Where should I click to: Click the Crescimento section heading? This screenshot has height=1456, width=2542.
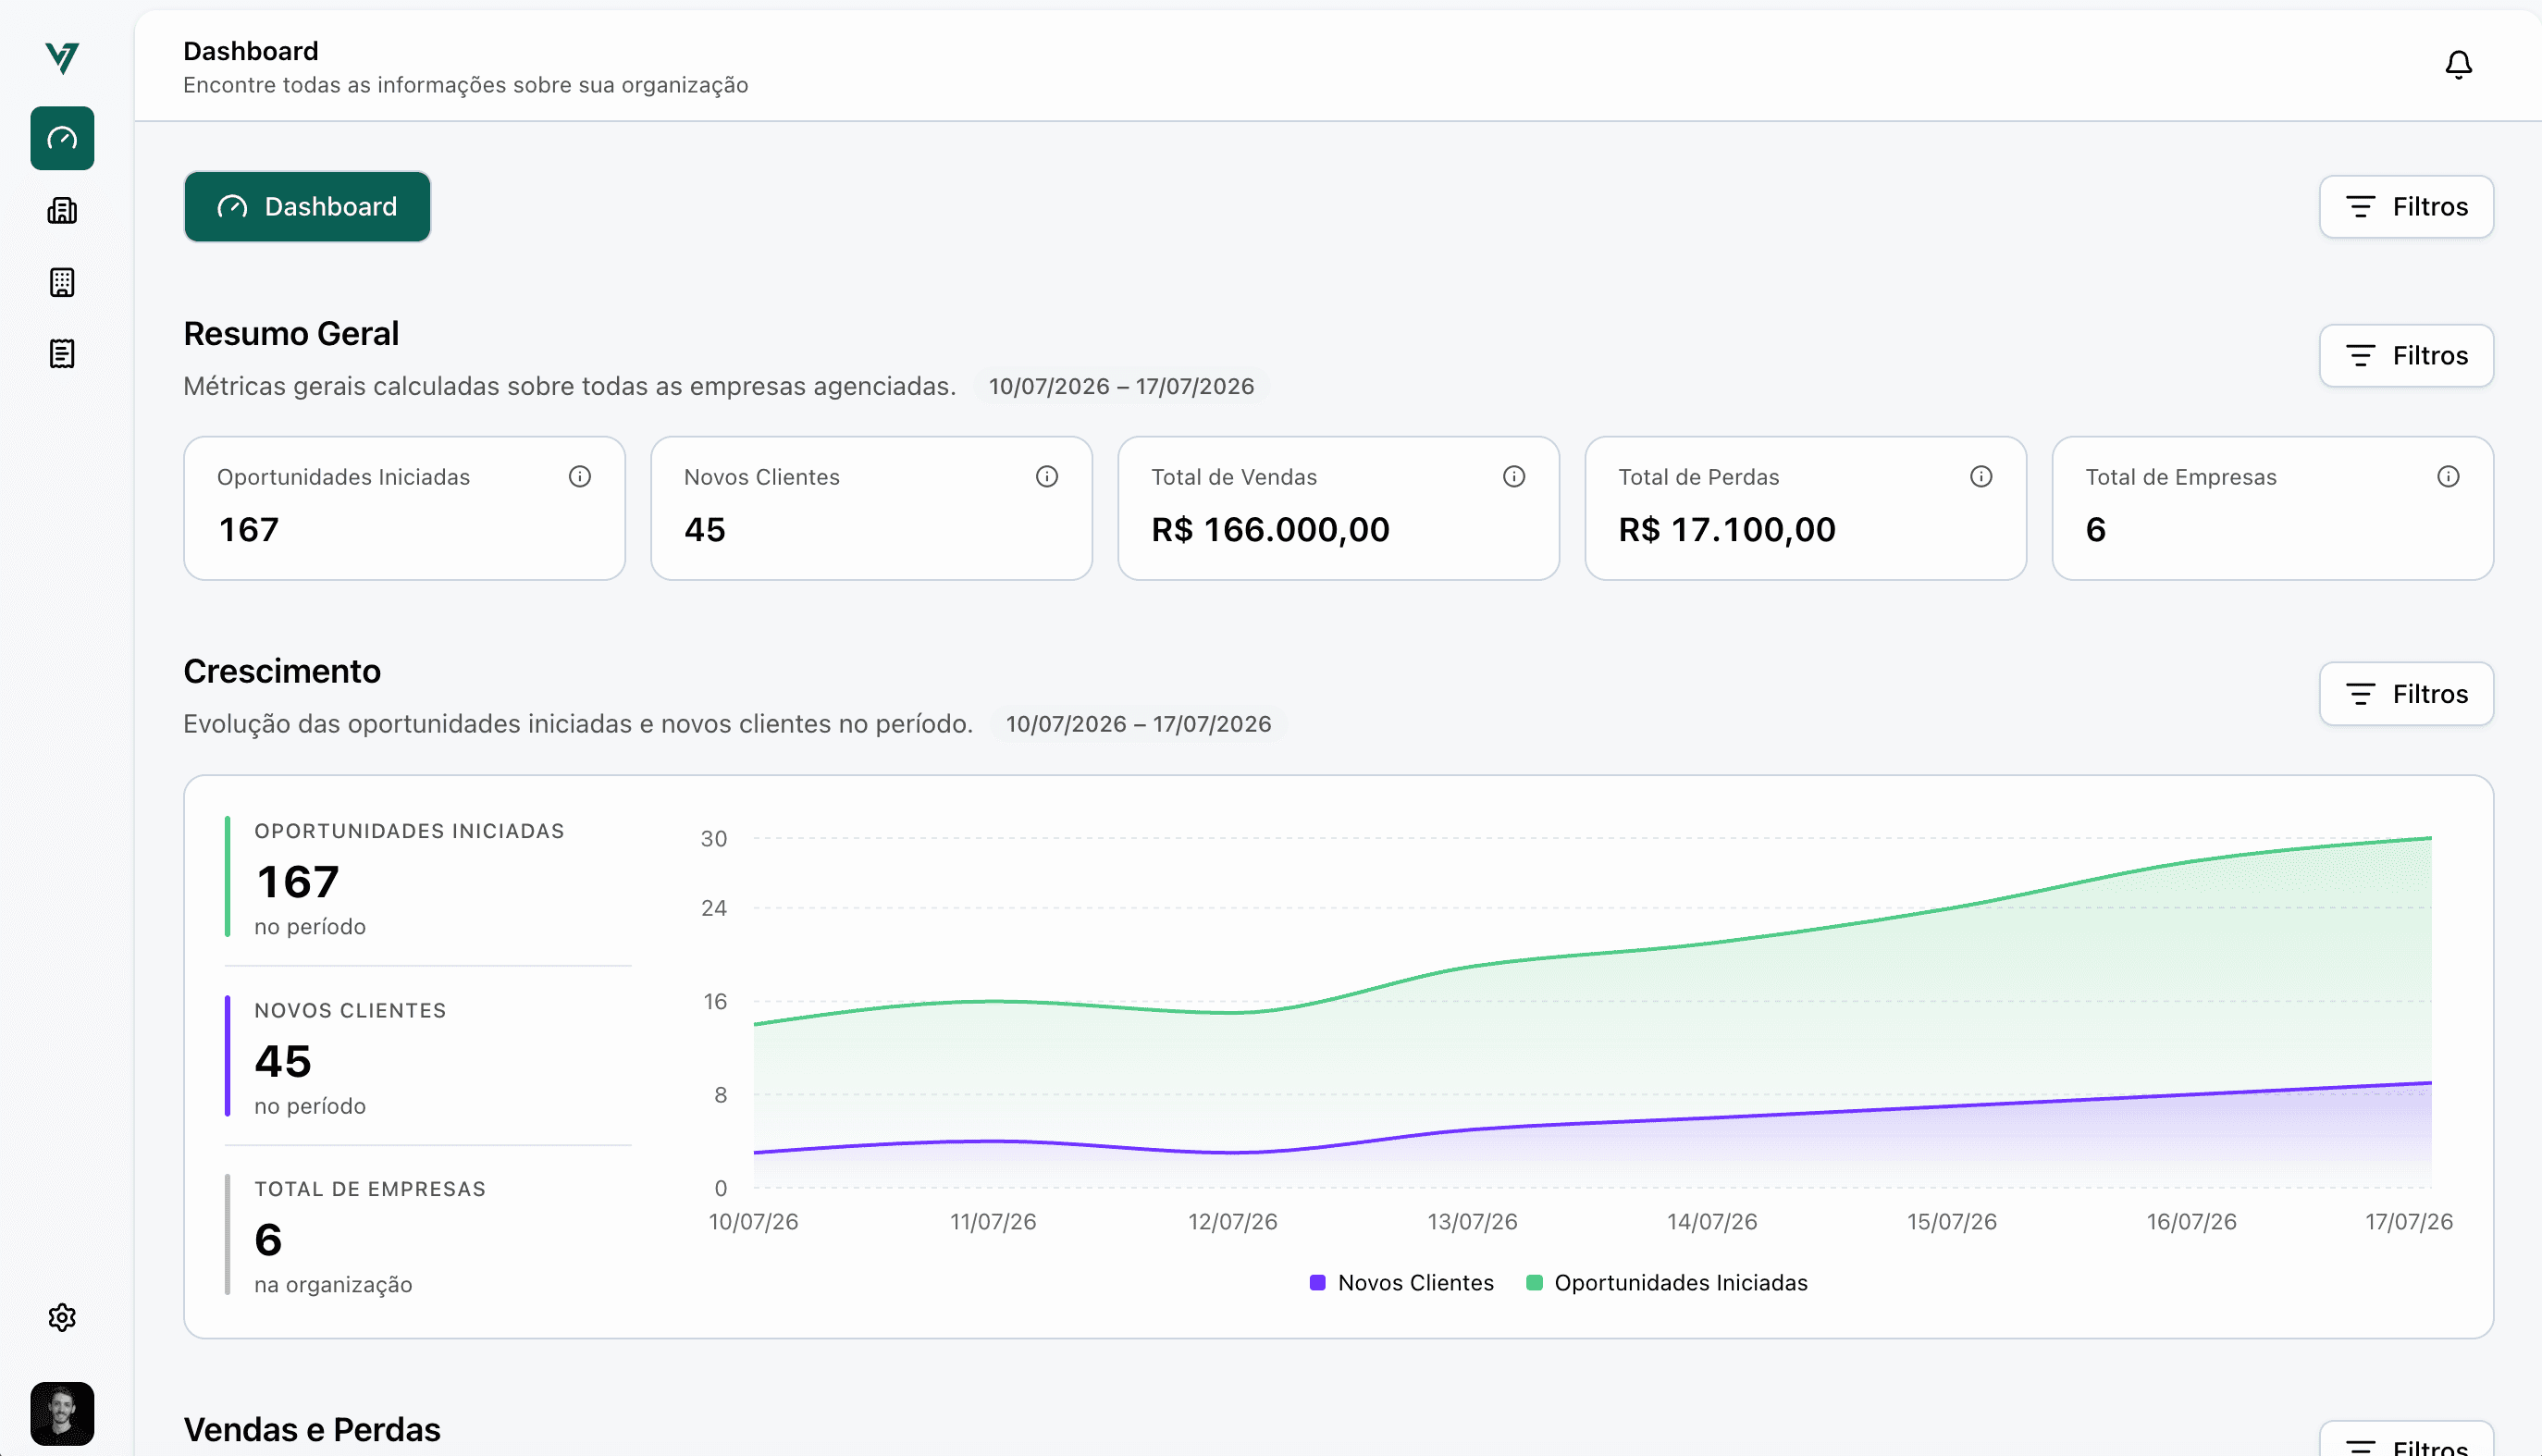pyautogui.click(x=282, y=671)
